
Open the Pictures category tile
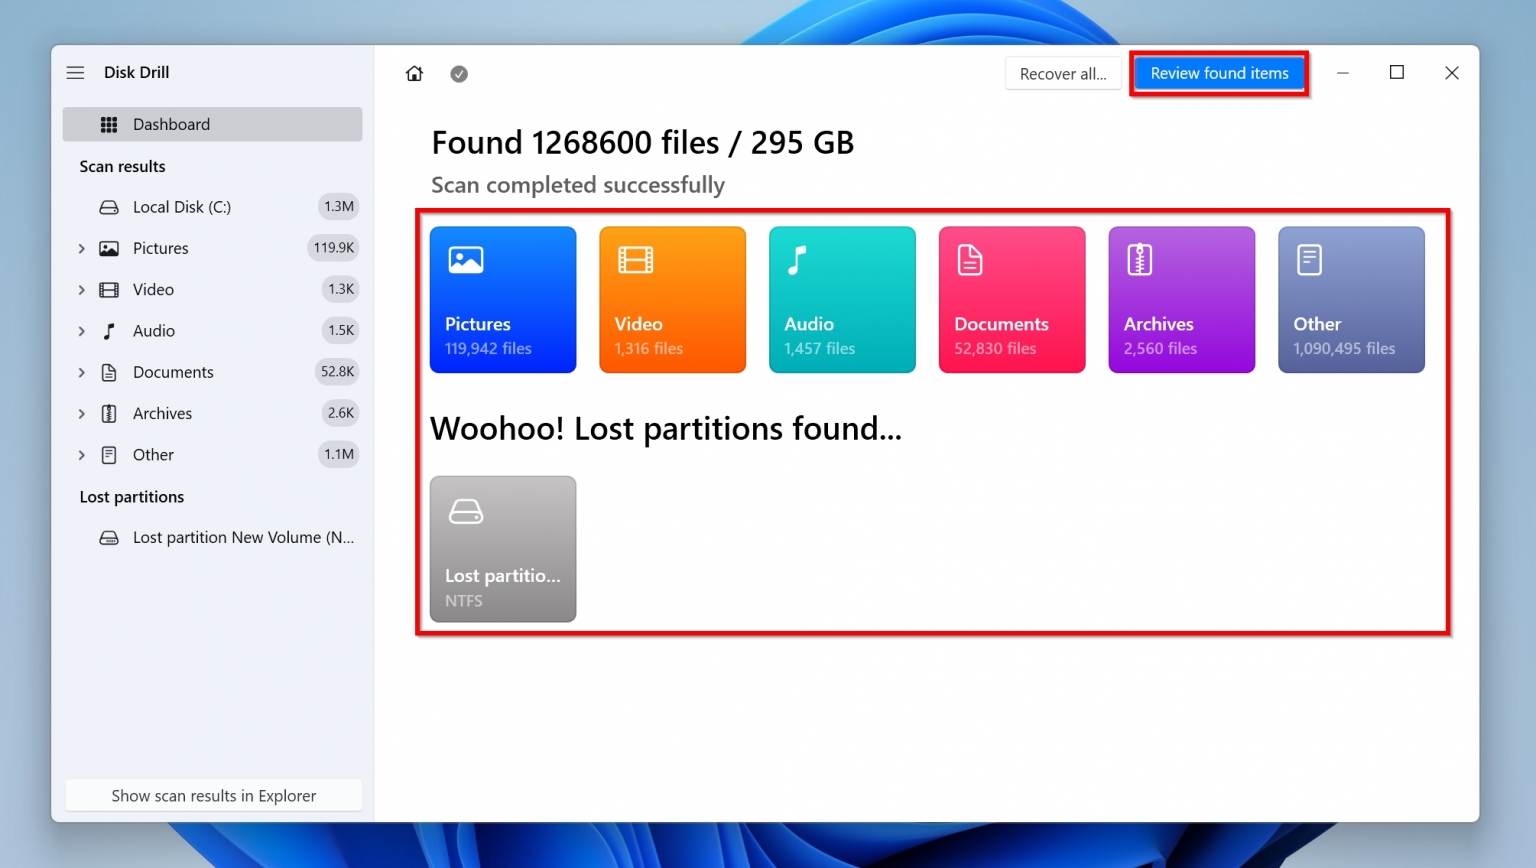503,299
